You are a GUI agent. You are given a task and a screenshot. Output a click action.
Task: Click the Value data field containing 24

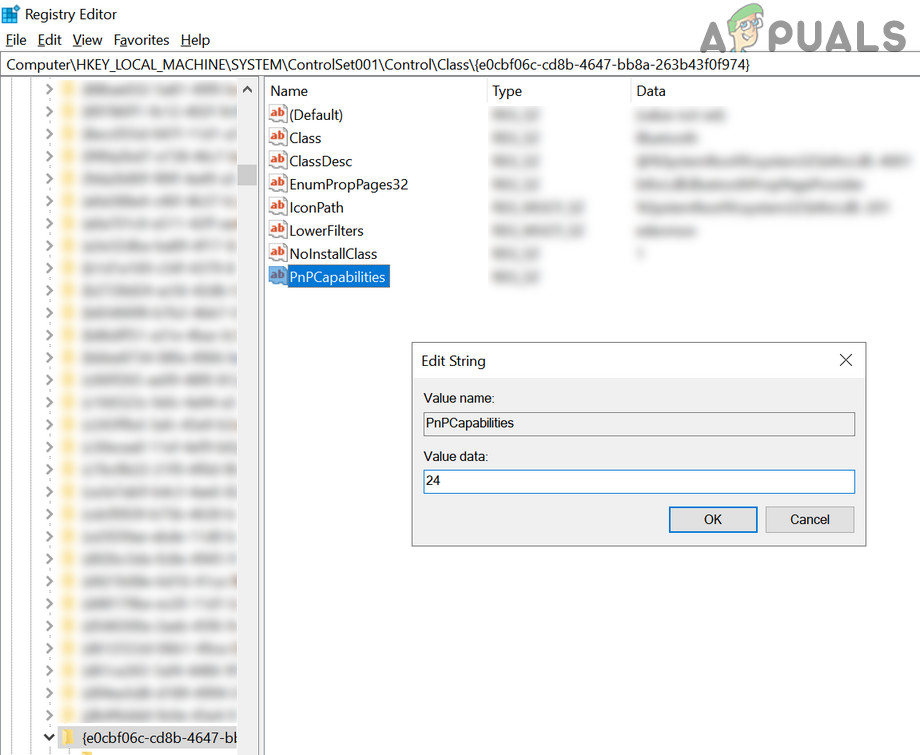(x=639, y=481)
